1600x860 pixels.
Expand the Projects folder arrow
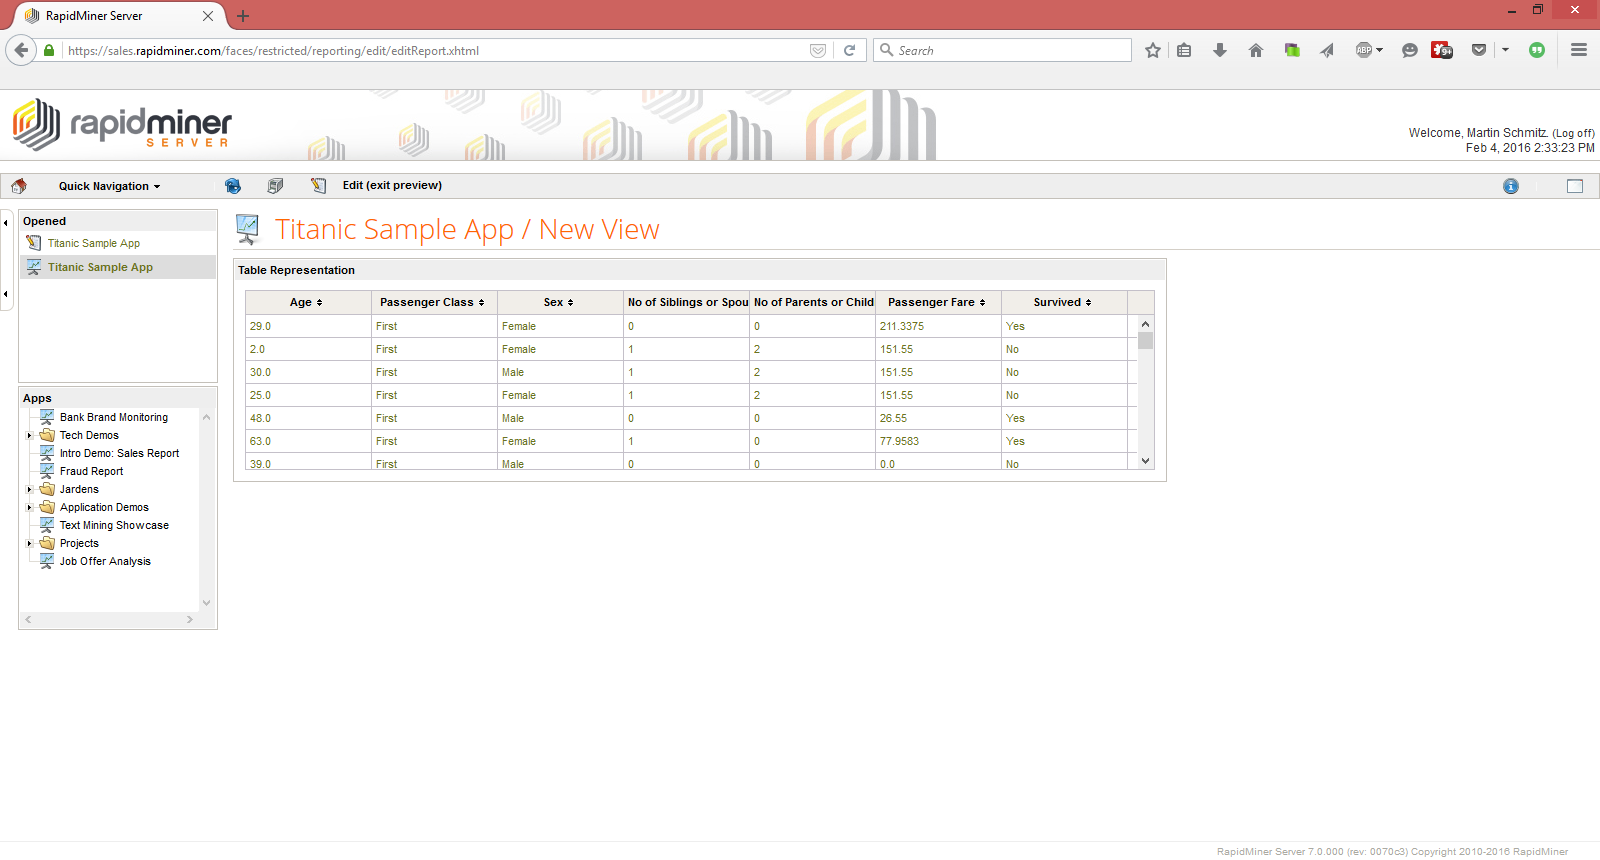(x=29, y=544)
